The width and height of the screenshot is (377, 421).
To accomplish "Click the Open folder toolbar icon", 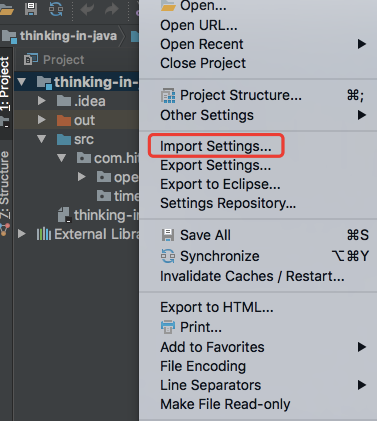I will point(6,9).
